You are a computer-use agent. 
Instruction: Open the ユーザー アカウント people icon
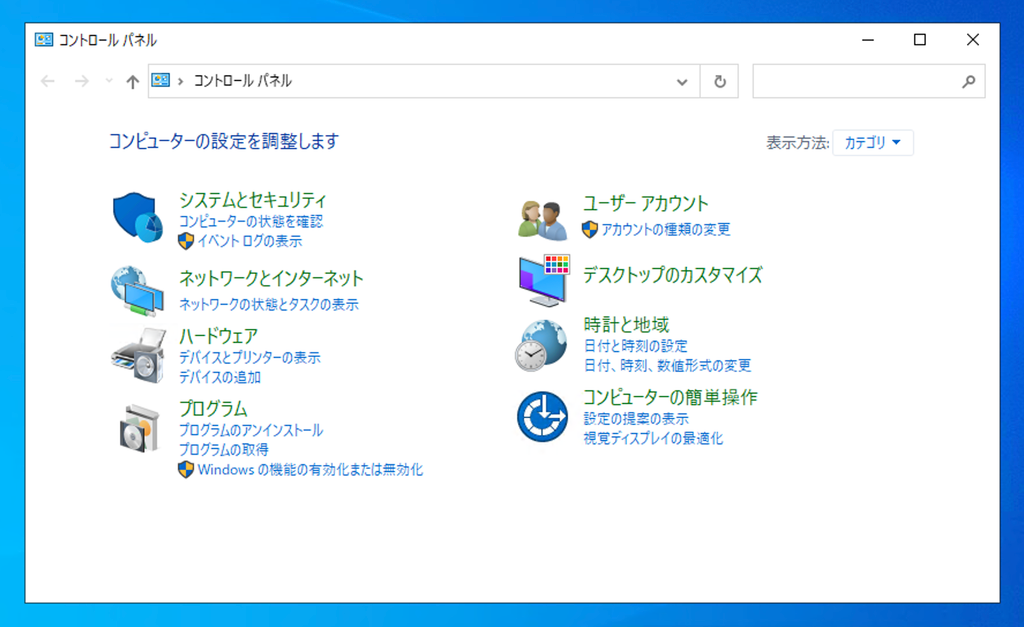(x=543, y=220)
